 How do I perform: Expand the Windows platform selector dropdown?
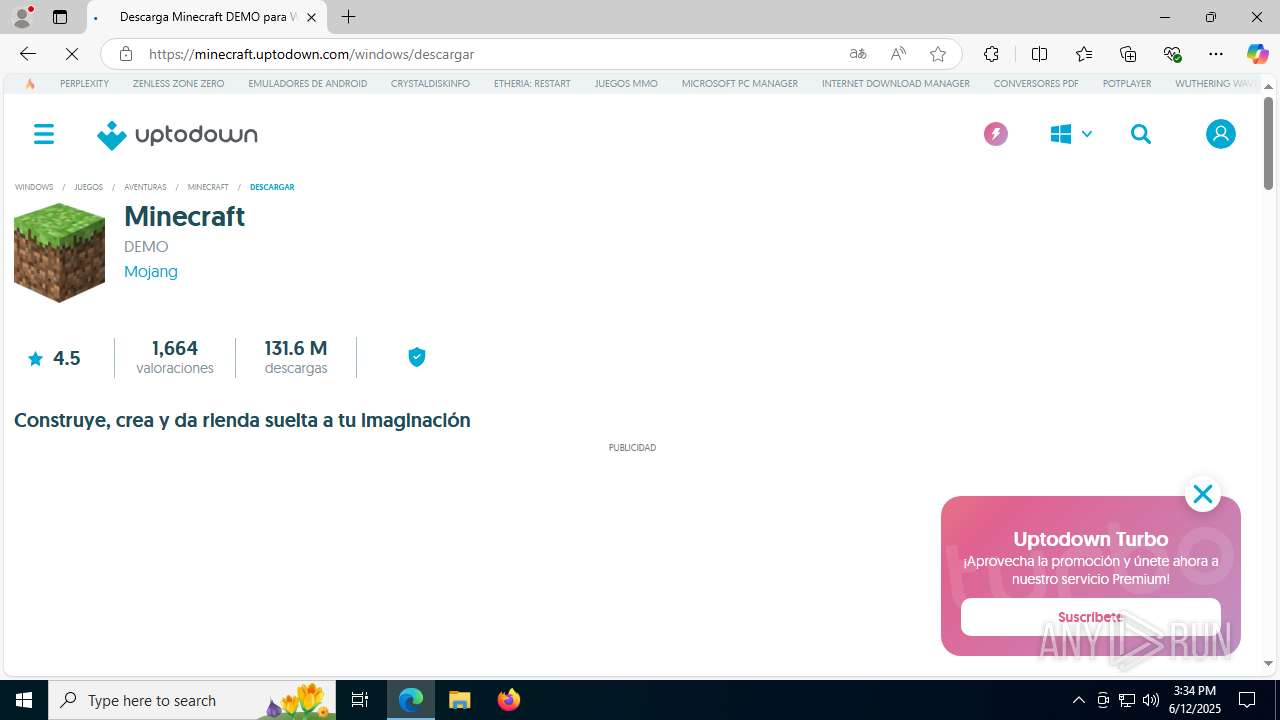[x=1071, y=134]
